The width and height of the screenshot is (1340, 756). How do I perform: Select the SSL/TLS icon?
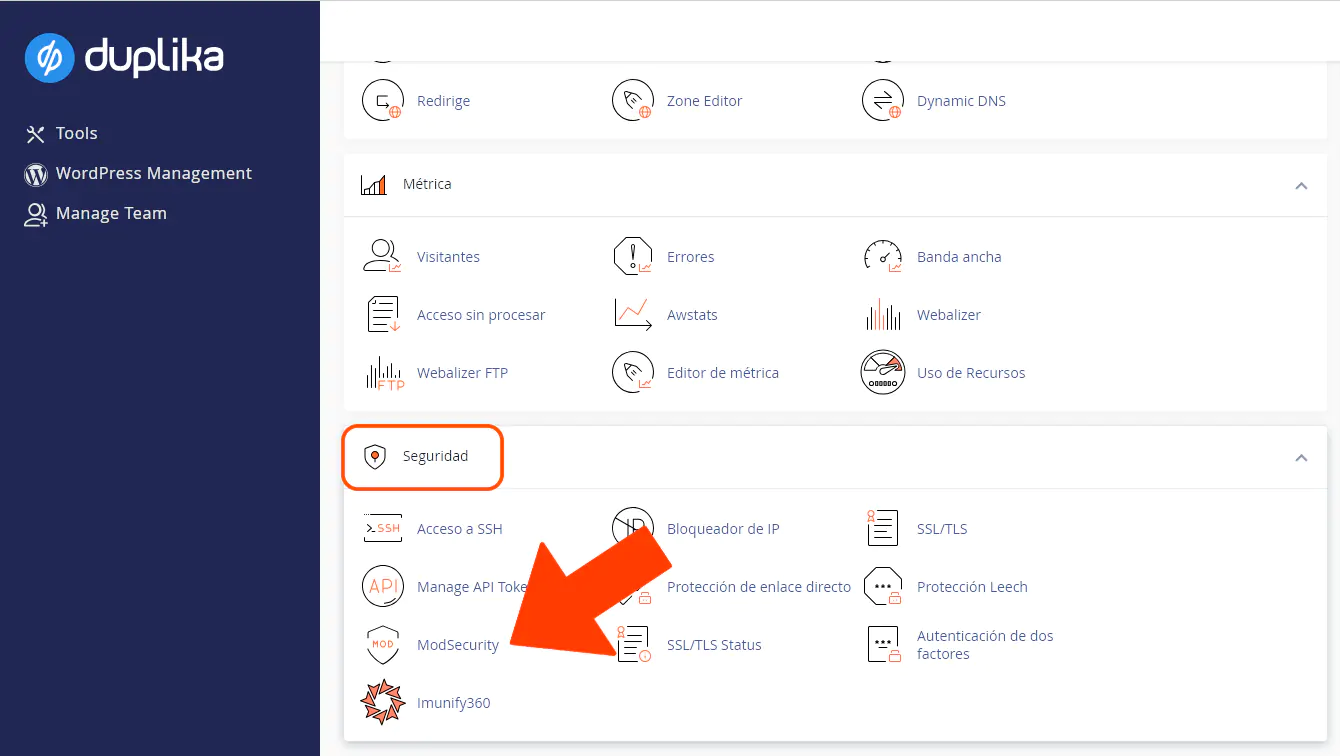click(x=882, y=528)
